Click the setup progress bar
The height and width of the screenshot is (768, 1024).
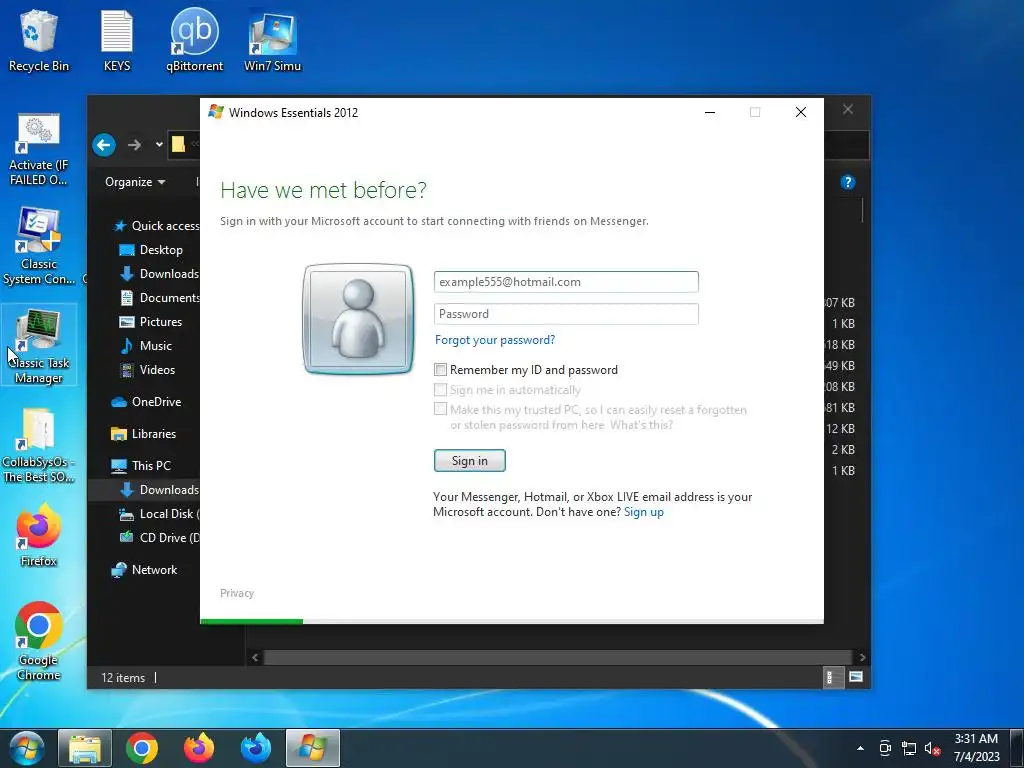click(511, 621)
